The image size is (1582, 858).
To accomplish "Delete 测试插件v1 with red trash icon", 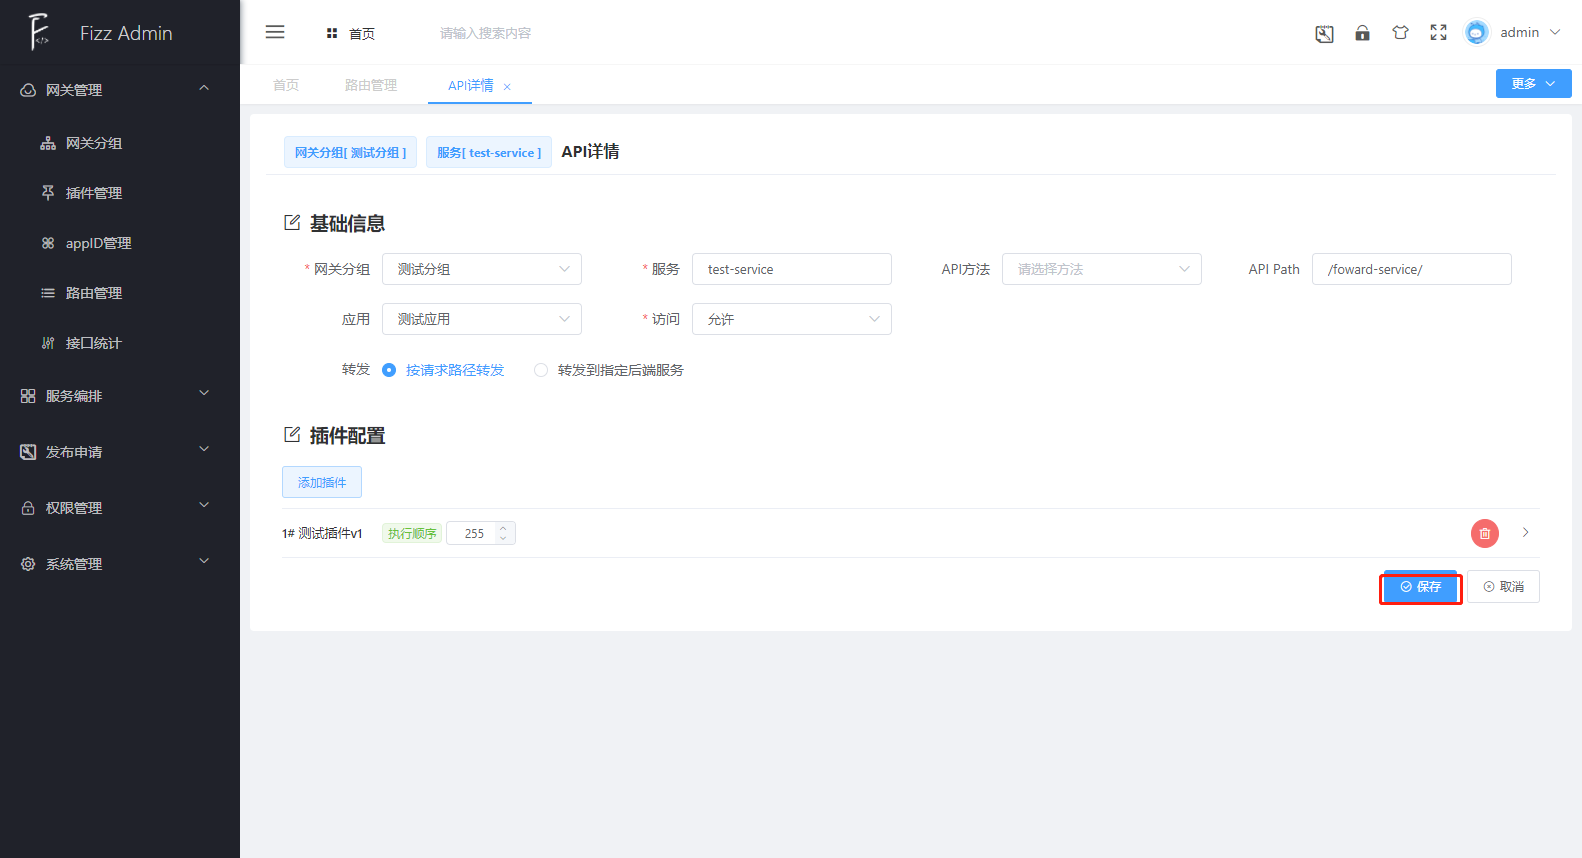I will point(1485,533).
